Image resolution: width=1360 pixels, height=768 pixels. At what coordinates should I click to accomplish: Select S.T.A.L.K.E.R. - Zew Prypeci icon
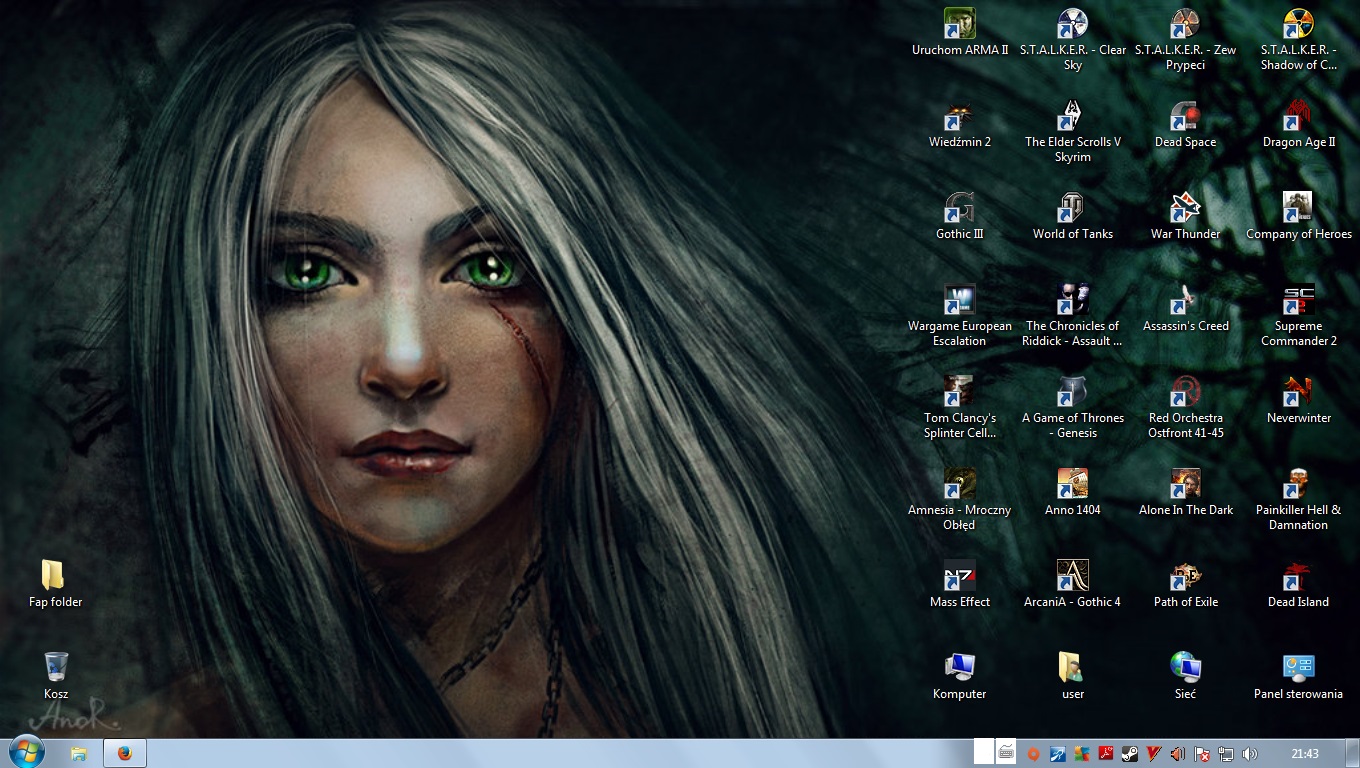[1185, 40]
